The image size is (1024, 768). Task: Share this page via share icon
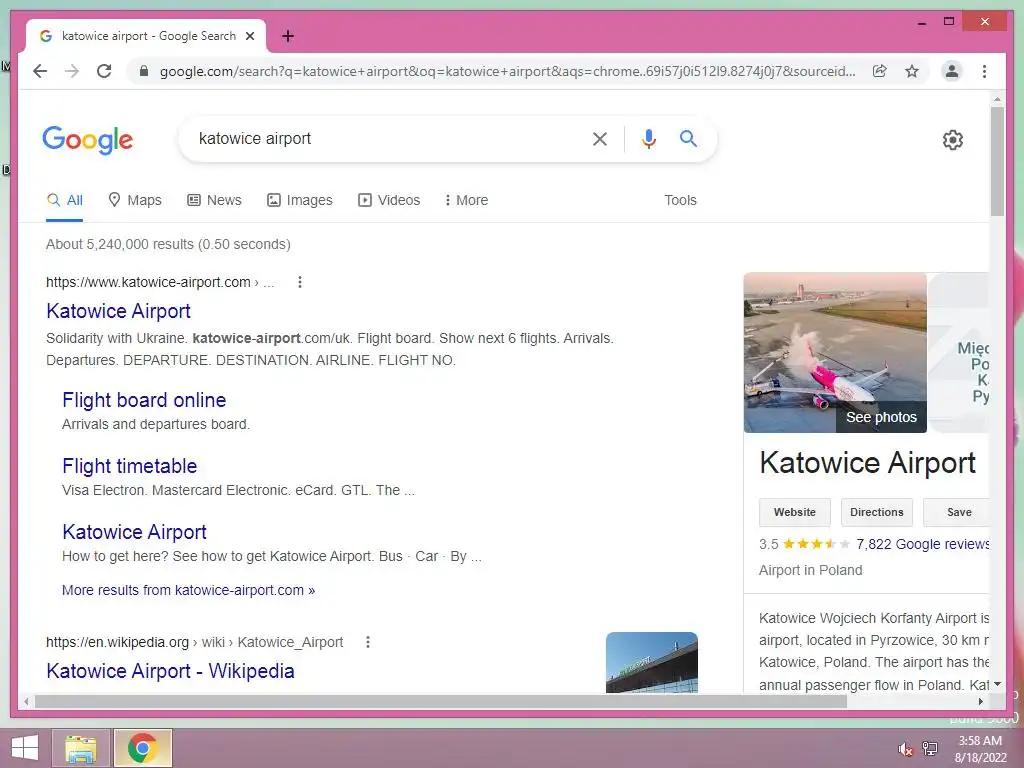880,71
